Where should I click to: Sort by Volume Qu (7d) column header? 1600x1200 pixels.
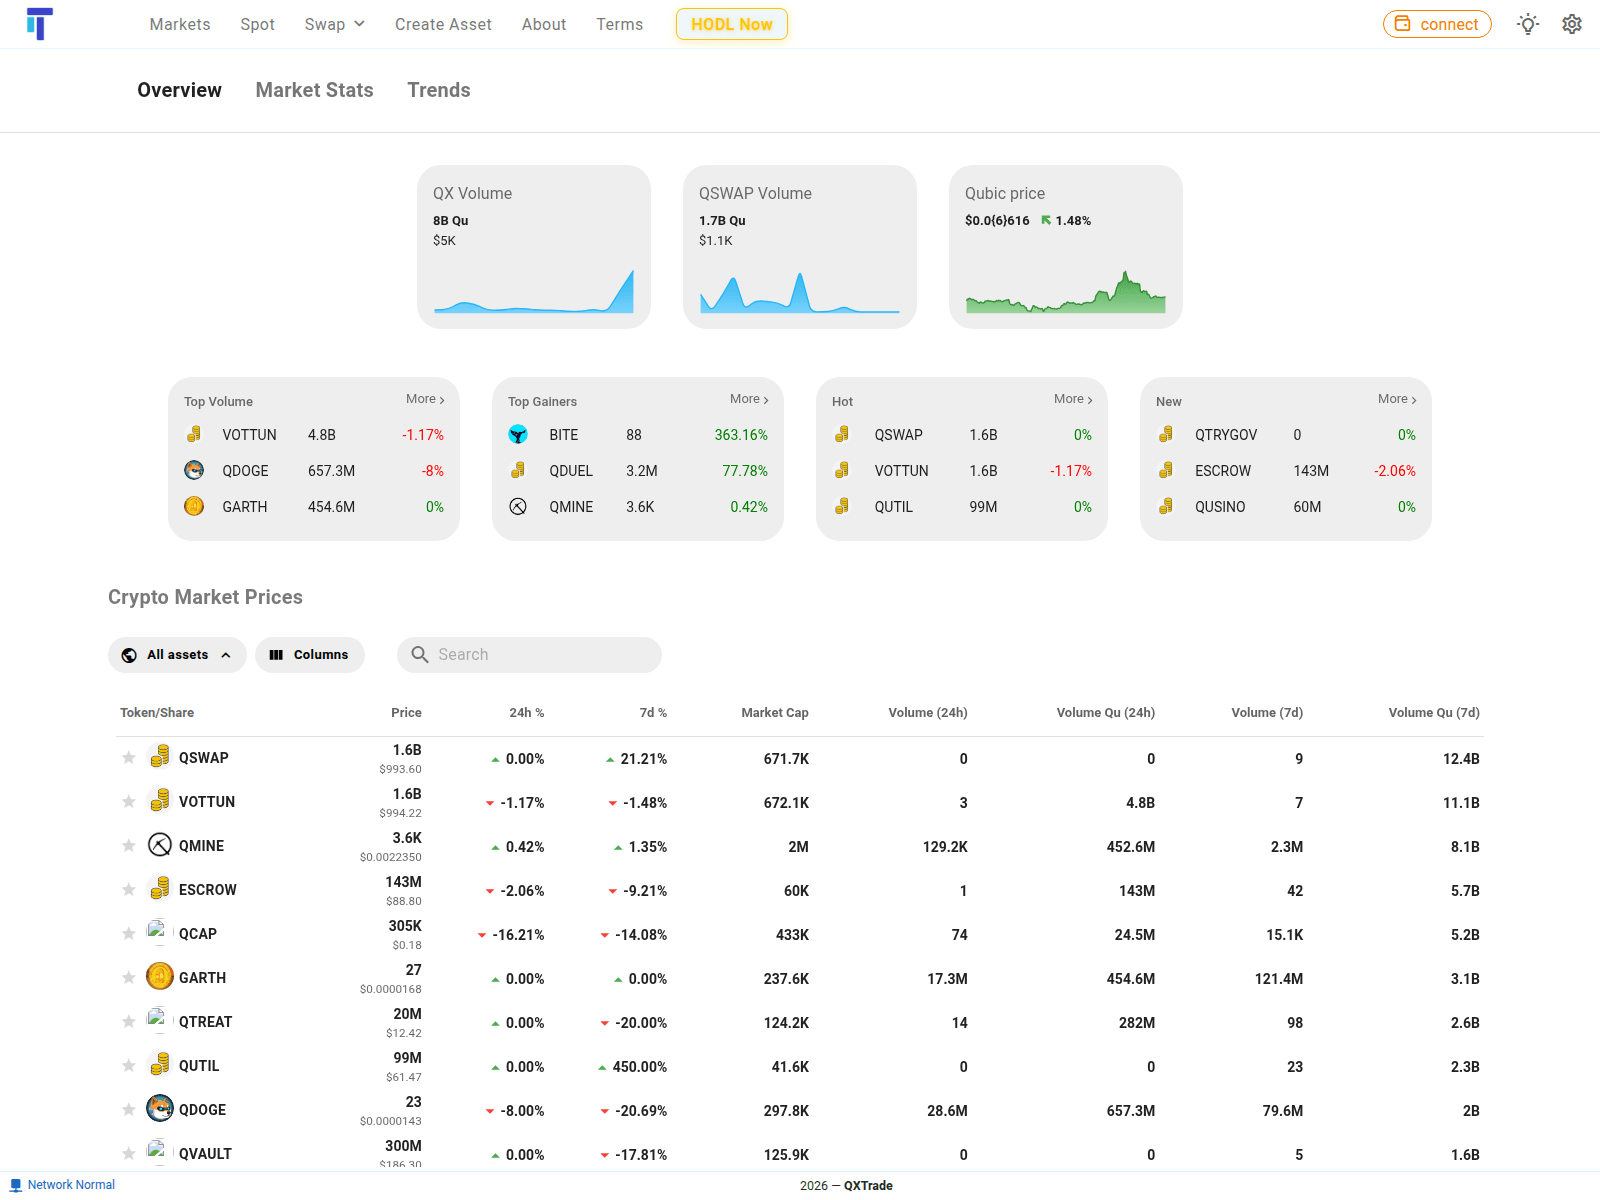1434,713
